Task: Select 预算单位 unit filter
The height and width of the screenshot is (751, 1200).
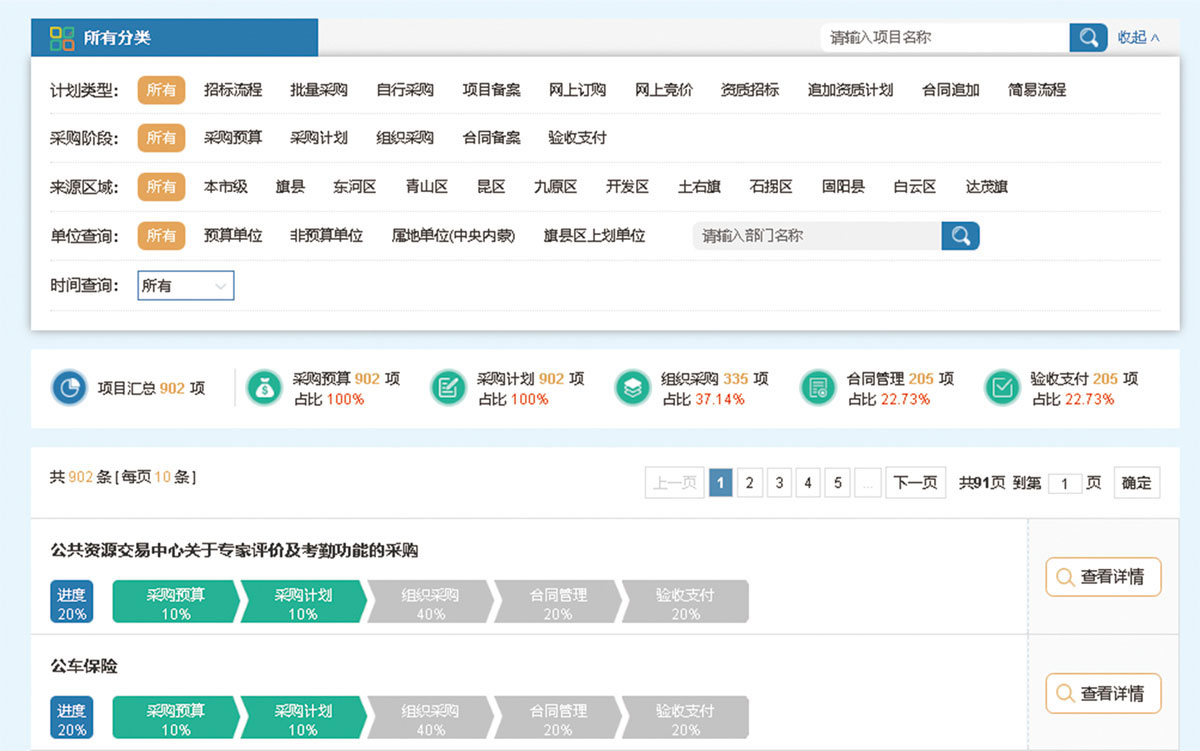Action: pyautogui.click(x=233, y=236)
